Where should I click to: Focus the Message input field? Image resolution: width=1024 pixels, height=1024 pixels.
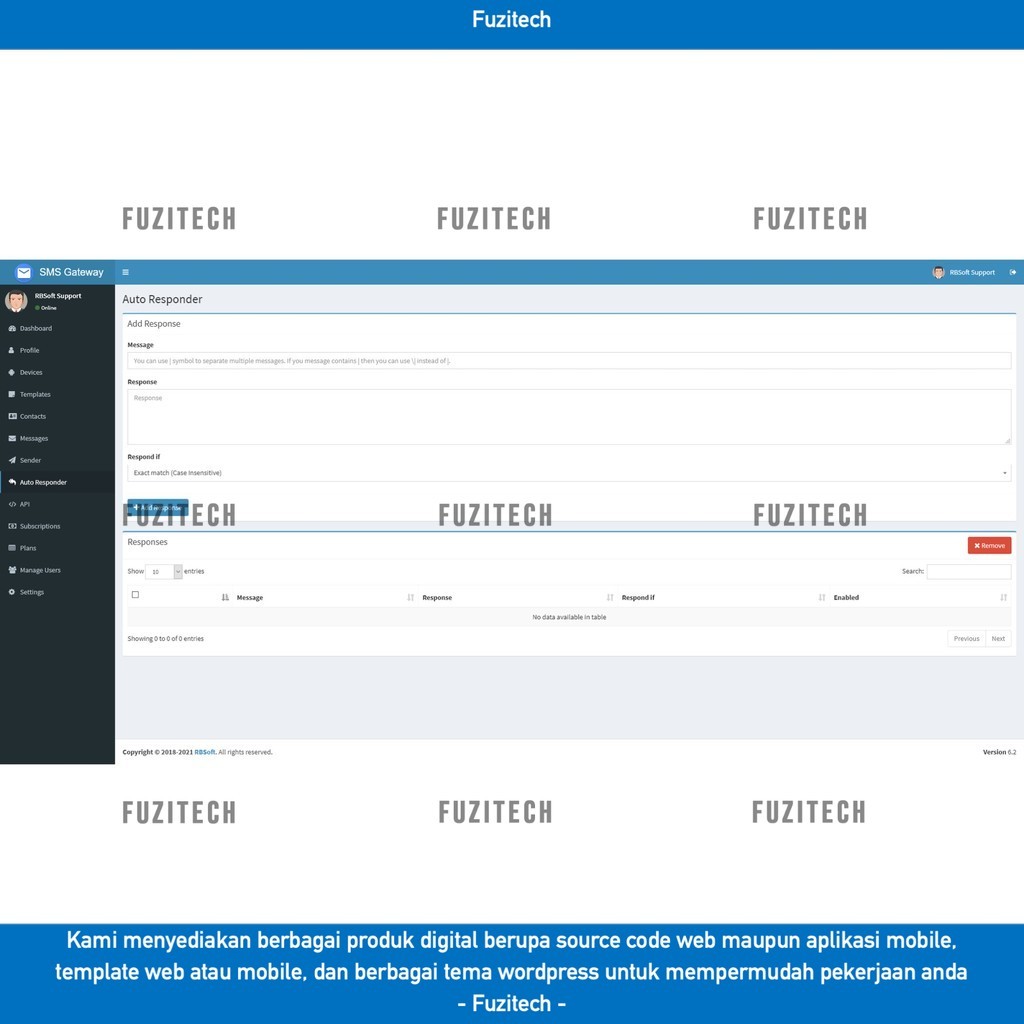569,360
